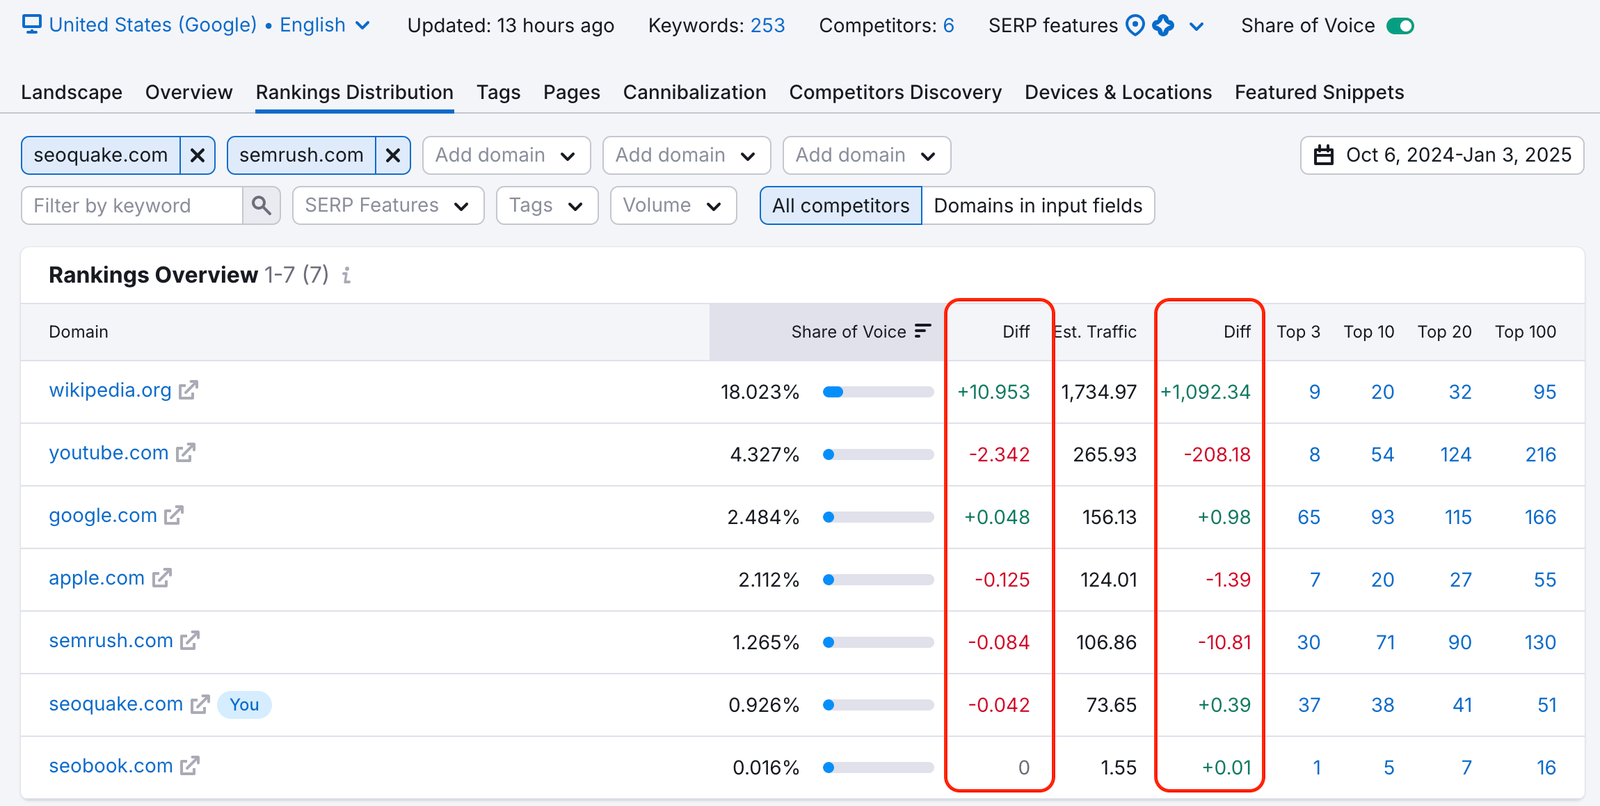Open youtube.com external link icon

pyautogui.click(x=185, y=453)
